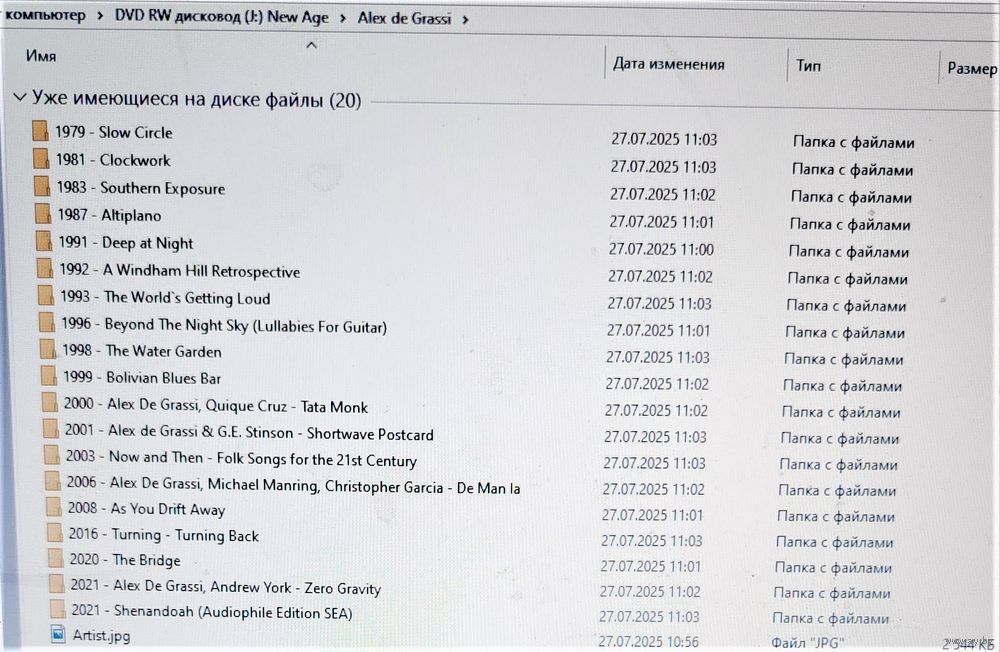Click the file name 'Artist.jpg'
Screen dimensions: 1000x652
point(101,635)
